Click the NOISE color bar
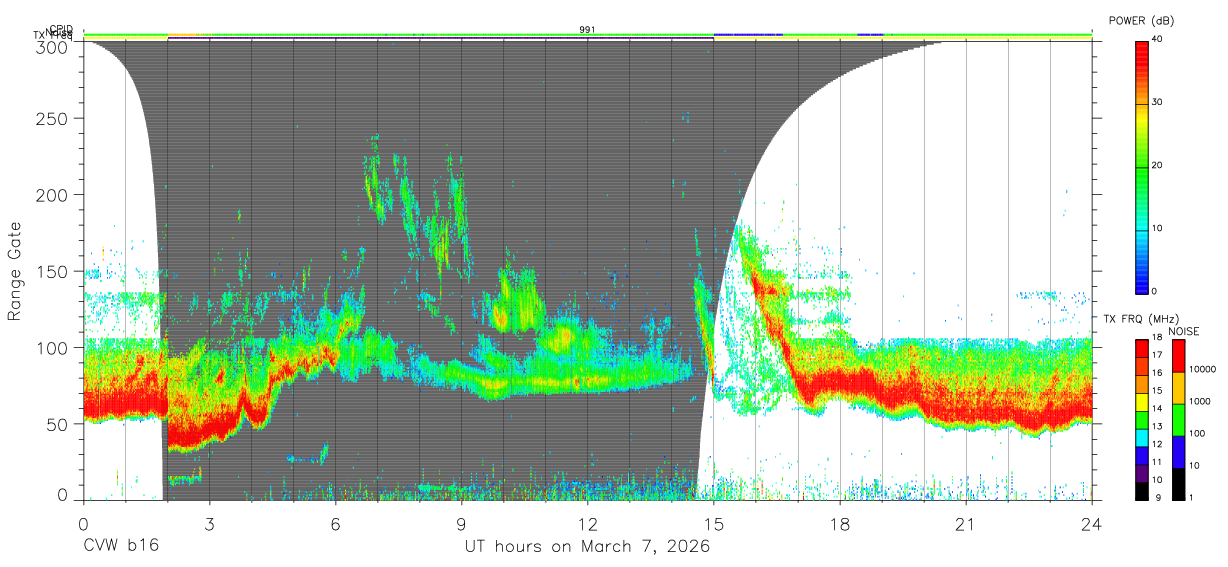The height and width of the screenshot is (567, 1228). tap(1177, 418)
